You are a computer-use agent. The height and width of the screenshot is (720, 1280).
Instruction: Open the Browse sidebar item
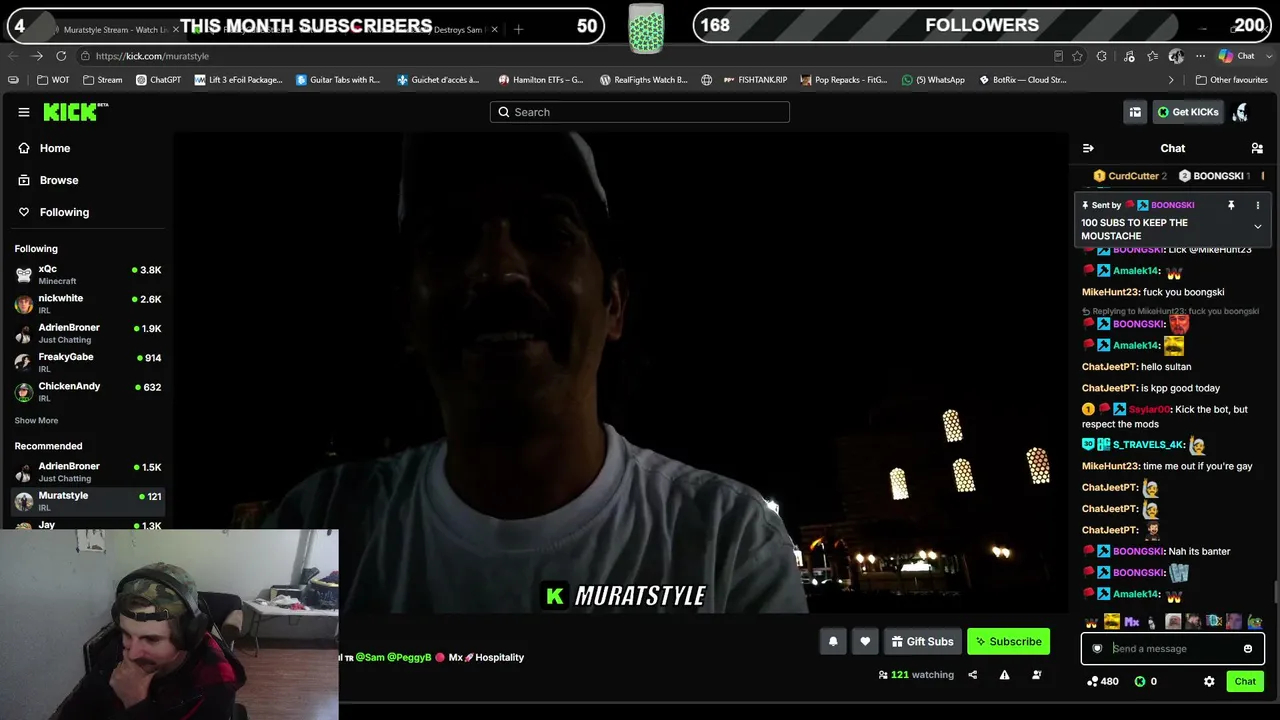click(59, 180)
